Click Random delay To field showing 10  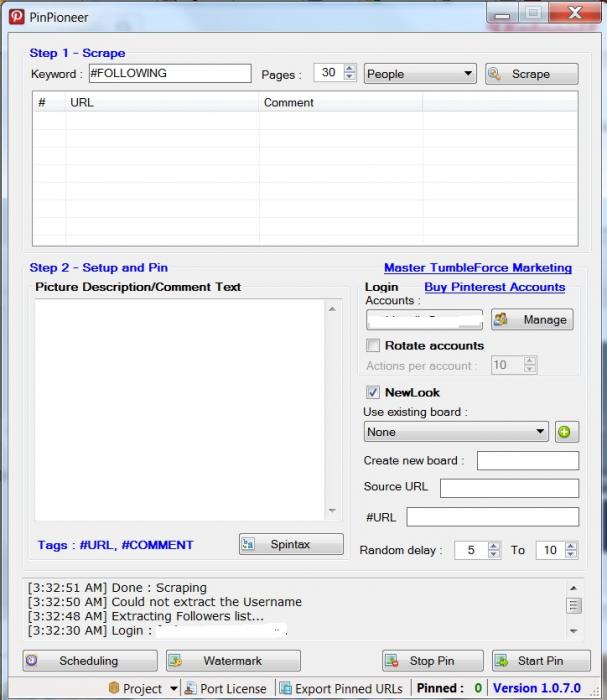tap(550, 550)
